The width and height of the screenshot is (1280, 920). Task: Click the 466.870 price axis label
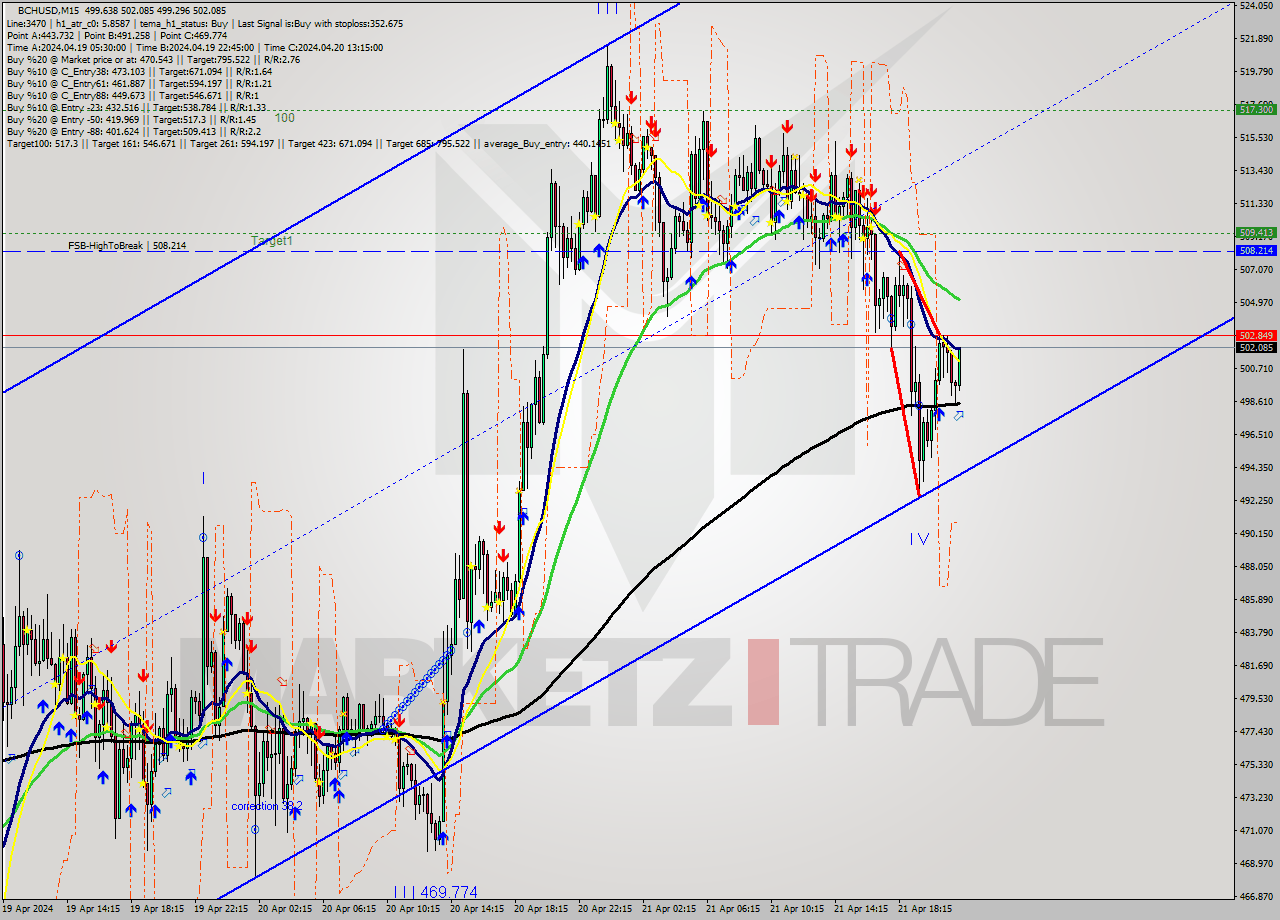[x=1256, y=897]
